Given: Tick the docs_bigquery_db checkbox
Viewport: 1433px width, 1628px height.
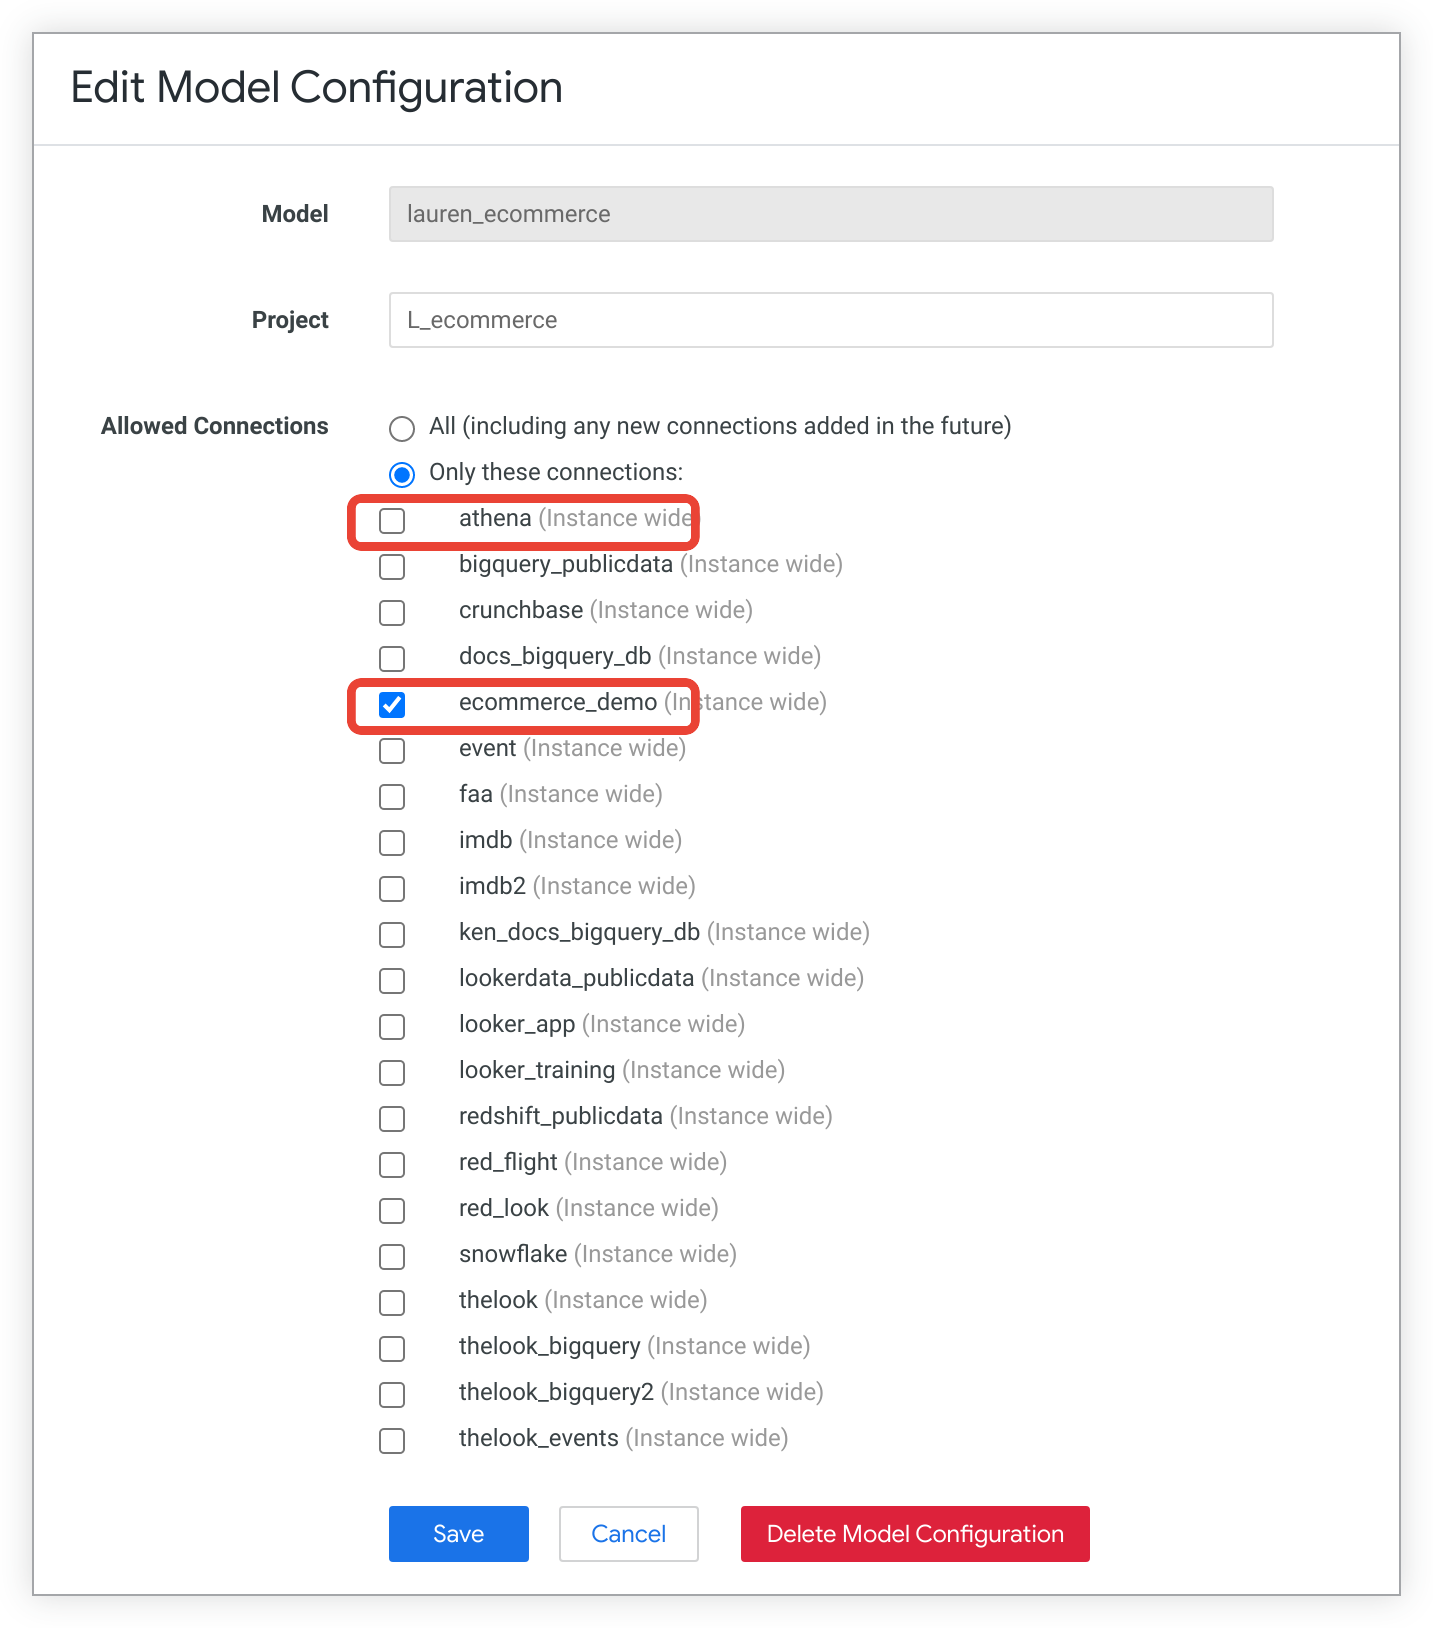Looking at the screenshot, I should pos(392,659).
